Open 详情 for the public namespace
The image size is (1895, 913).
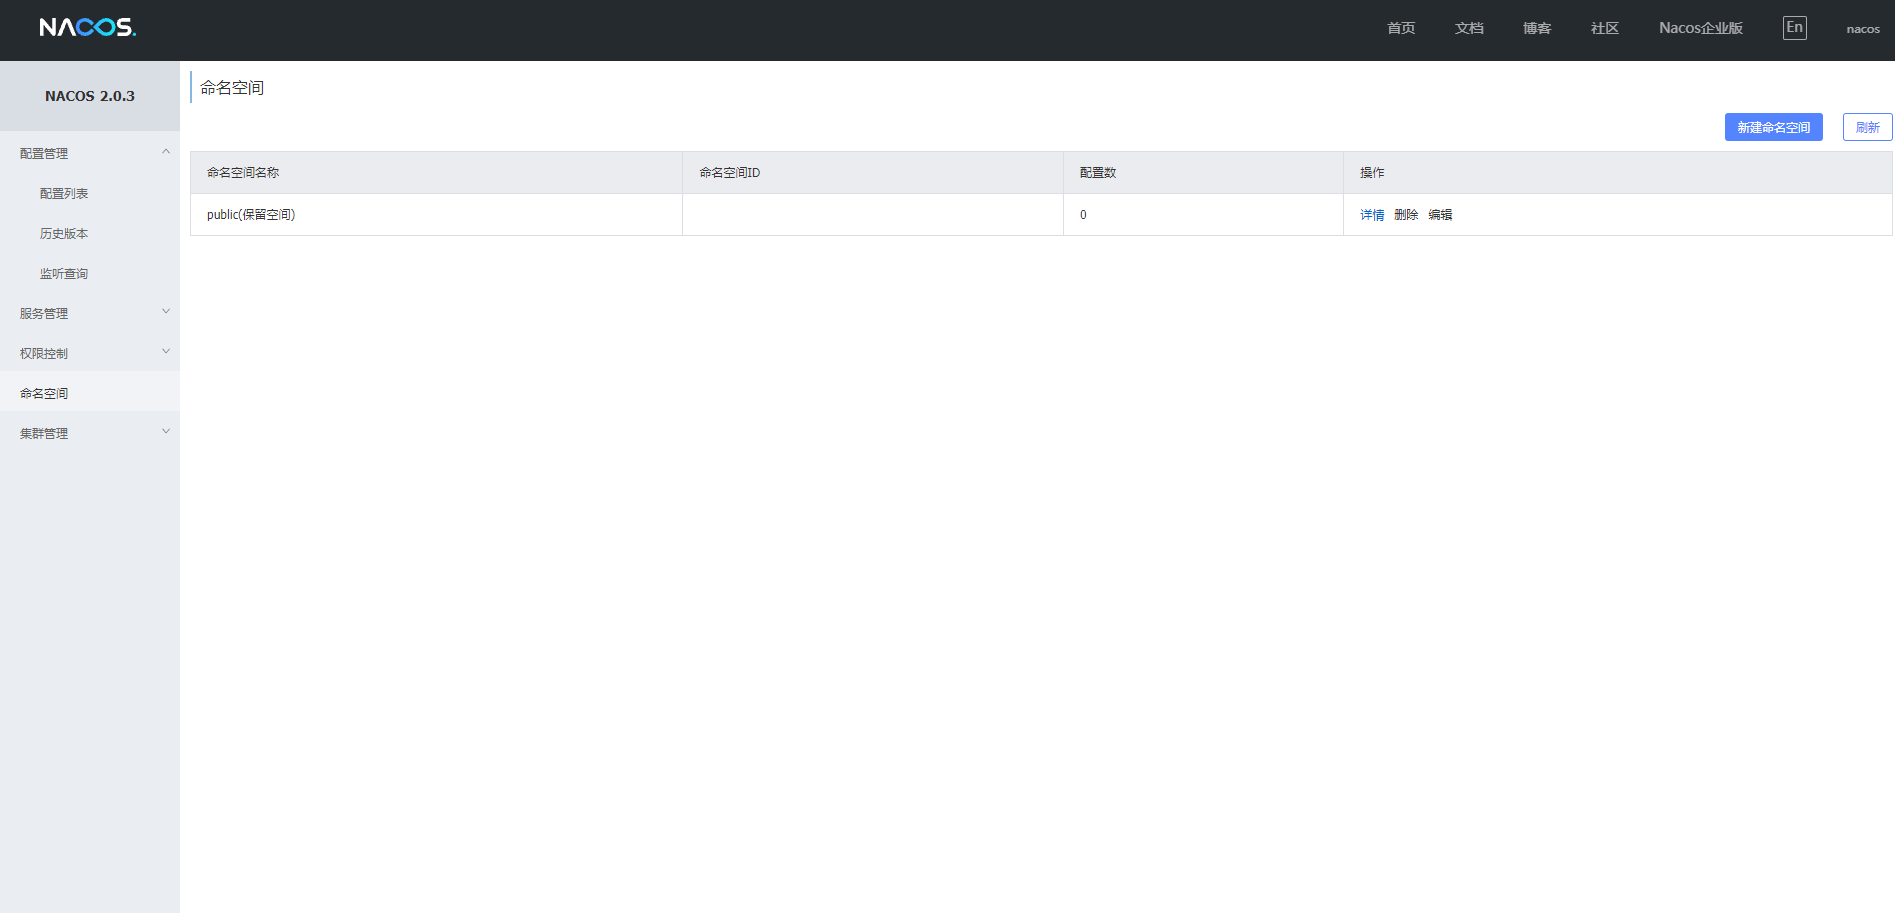tap(1372, 215)
